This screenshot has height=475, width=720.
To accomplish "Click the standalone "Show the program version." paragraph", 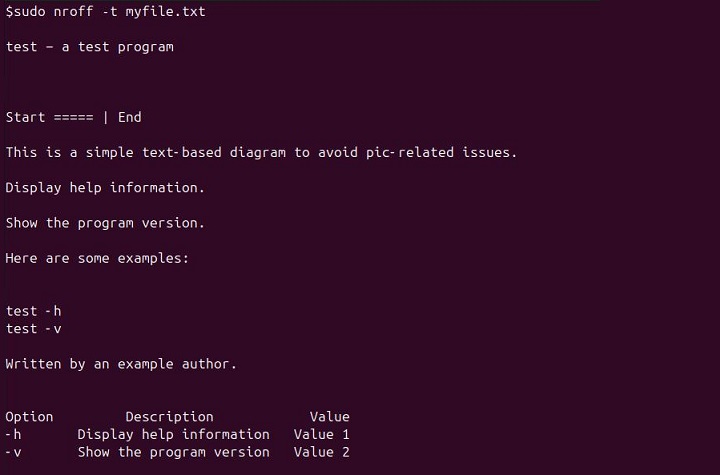I will pyautogui.click(x=105, y=223).
